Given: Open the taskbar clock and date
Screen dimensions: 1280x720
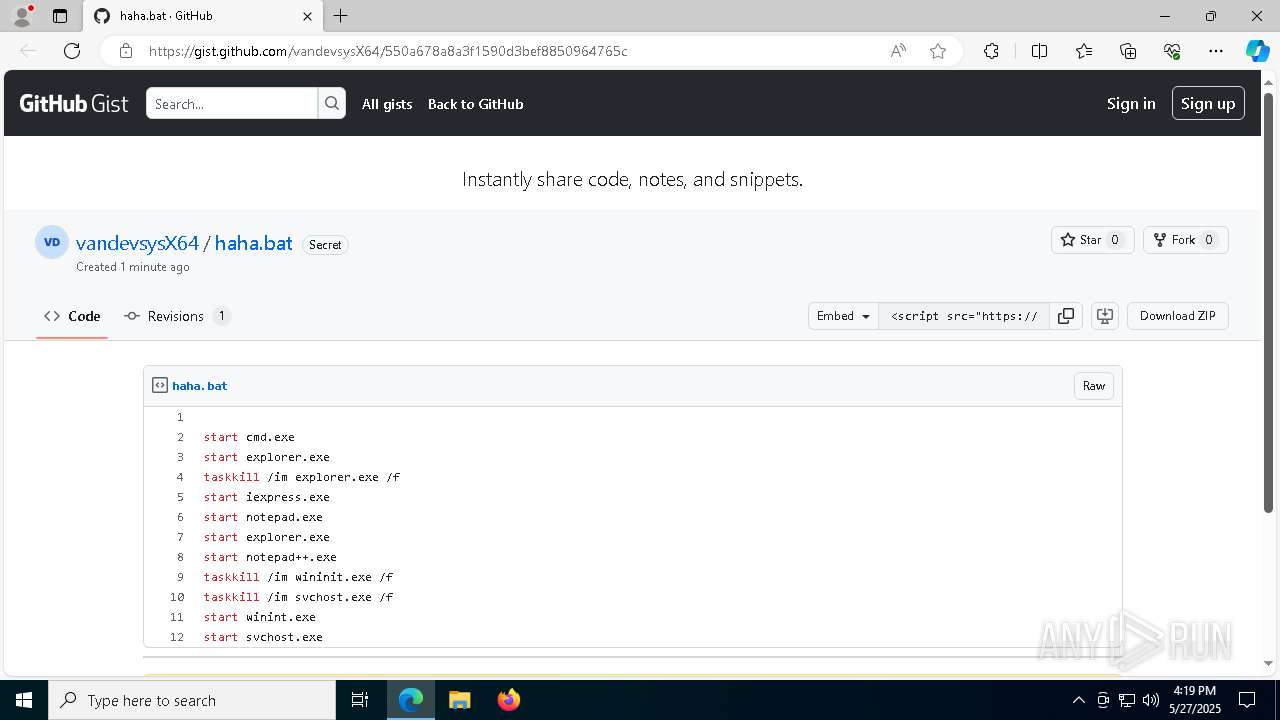Looking at the screenshot, I should pyautogui.click(x=1195, y=700).
